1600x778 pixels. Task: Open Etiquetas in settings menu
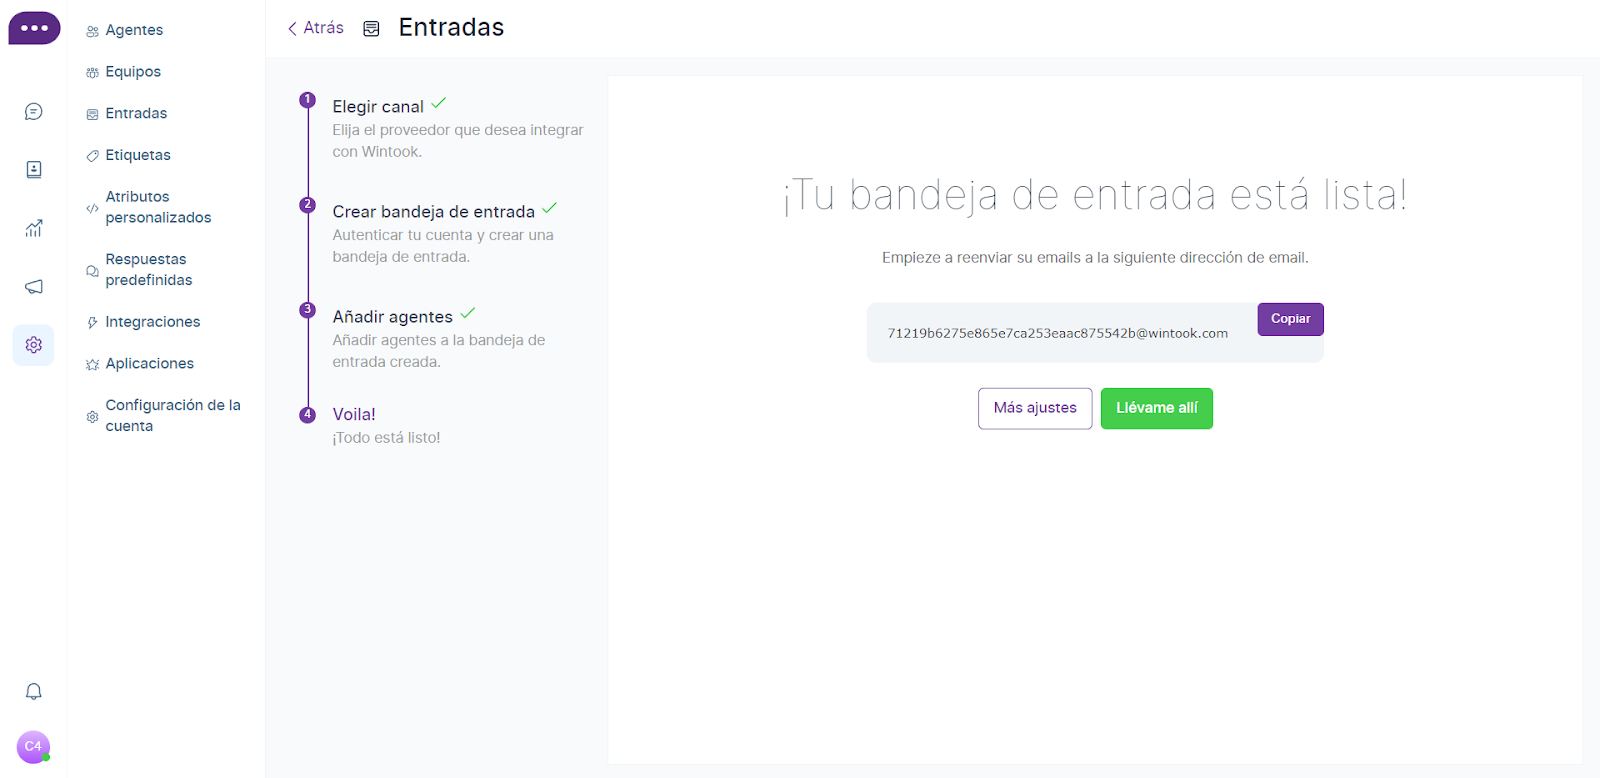[x=138, y=155]
